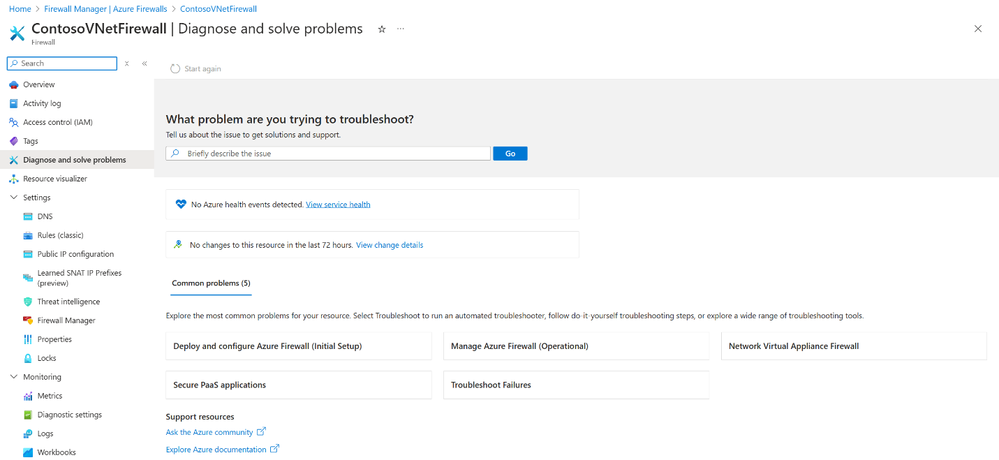Click the sidebar Search input field
The width and height of the screenshot is (999, 460).
click(x=62, y=64)
